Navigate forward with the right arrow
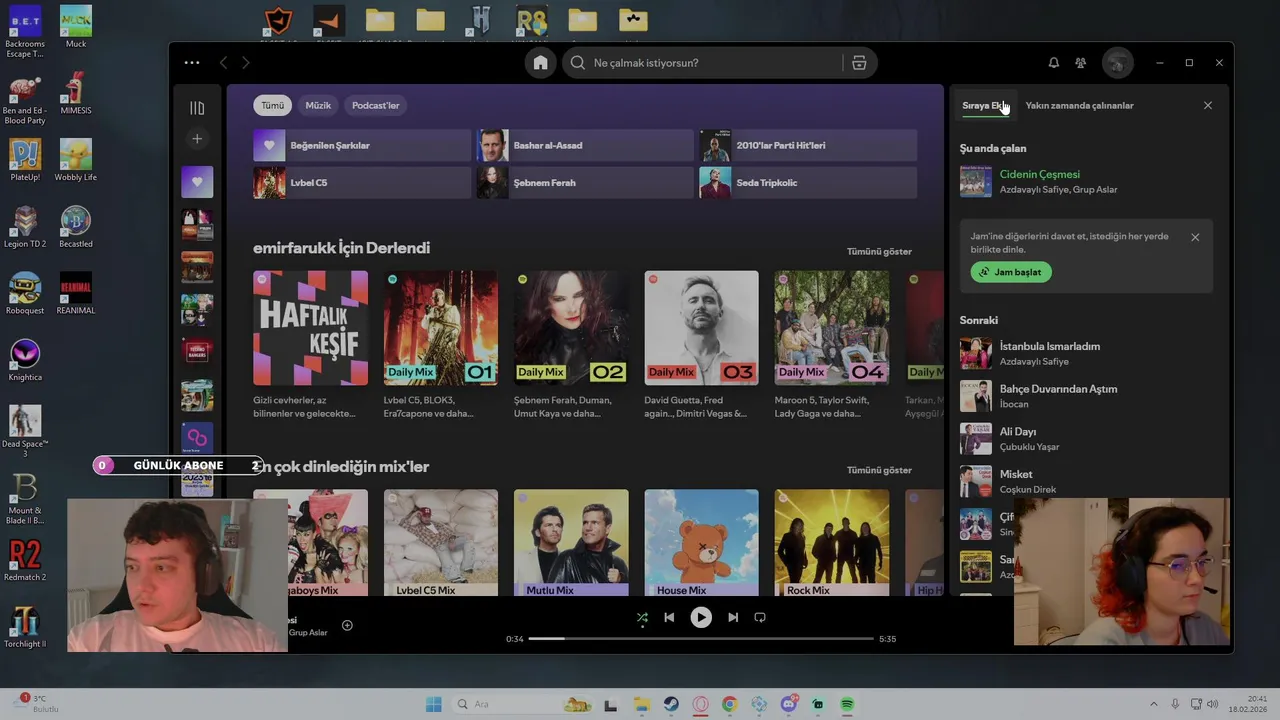Image resolution: width=1280 pixels, height=720 pixels. [246, 63]
